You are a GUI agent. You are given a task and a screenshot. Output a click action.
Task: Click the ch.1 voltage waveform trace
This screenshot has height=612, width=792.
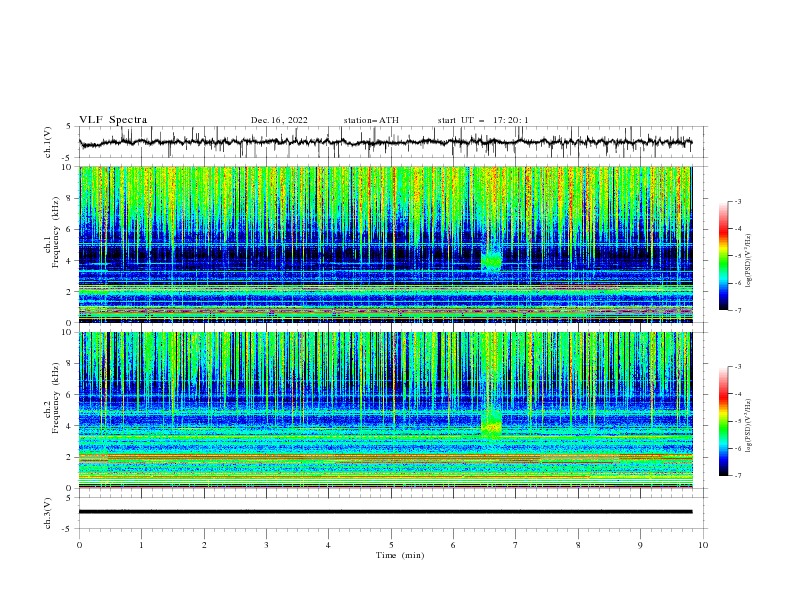(385, 142)
